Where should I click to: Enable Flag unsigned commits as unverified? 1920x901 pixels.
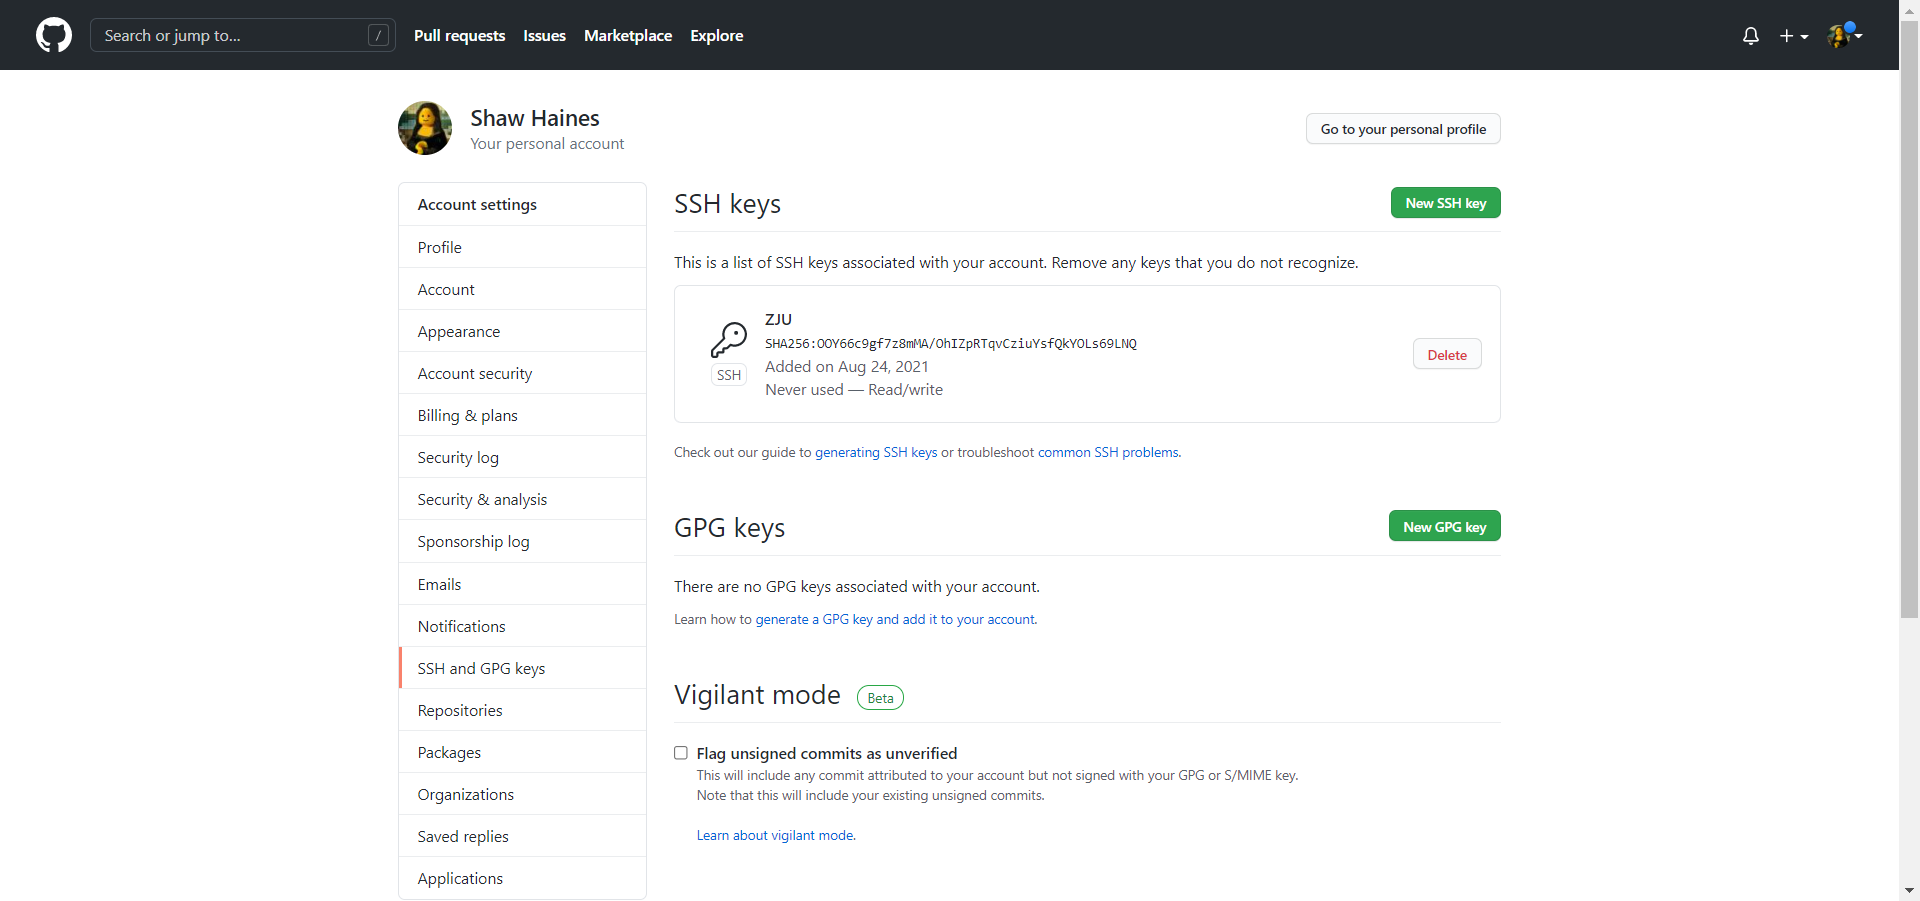click(x=681, y=753)
